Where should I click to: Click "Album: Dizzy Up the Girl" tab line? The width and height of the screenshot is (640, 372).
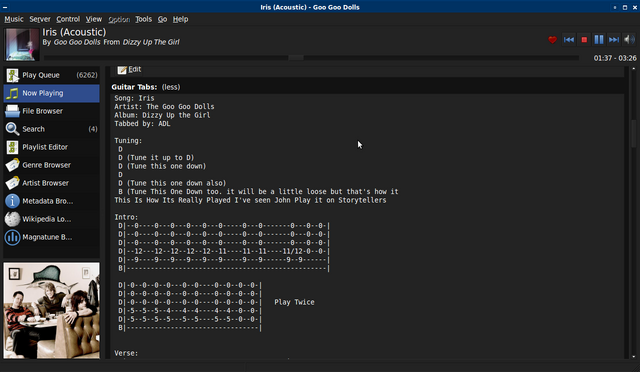[162, 115]
